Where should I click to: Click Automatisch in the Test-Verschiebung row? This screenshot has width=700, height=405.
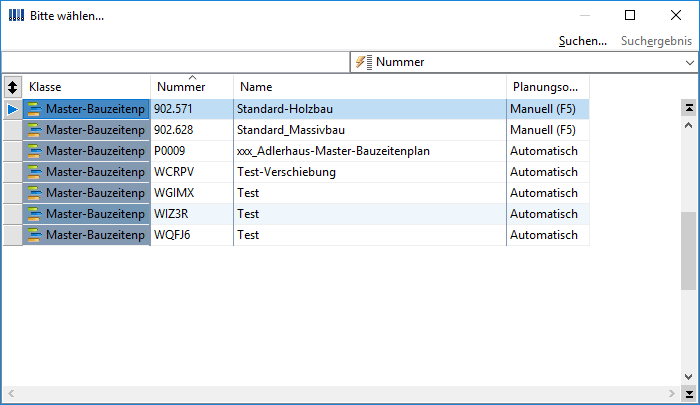point(544,172)
